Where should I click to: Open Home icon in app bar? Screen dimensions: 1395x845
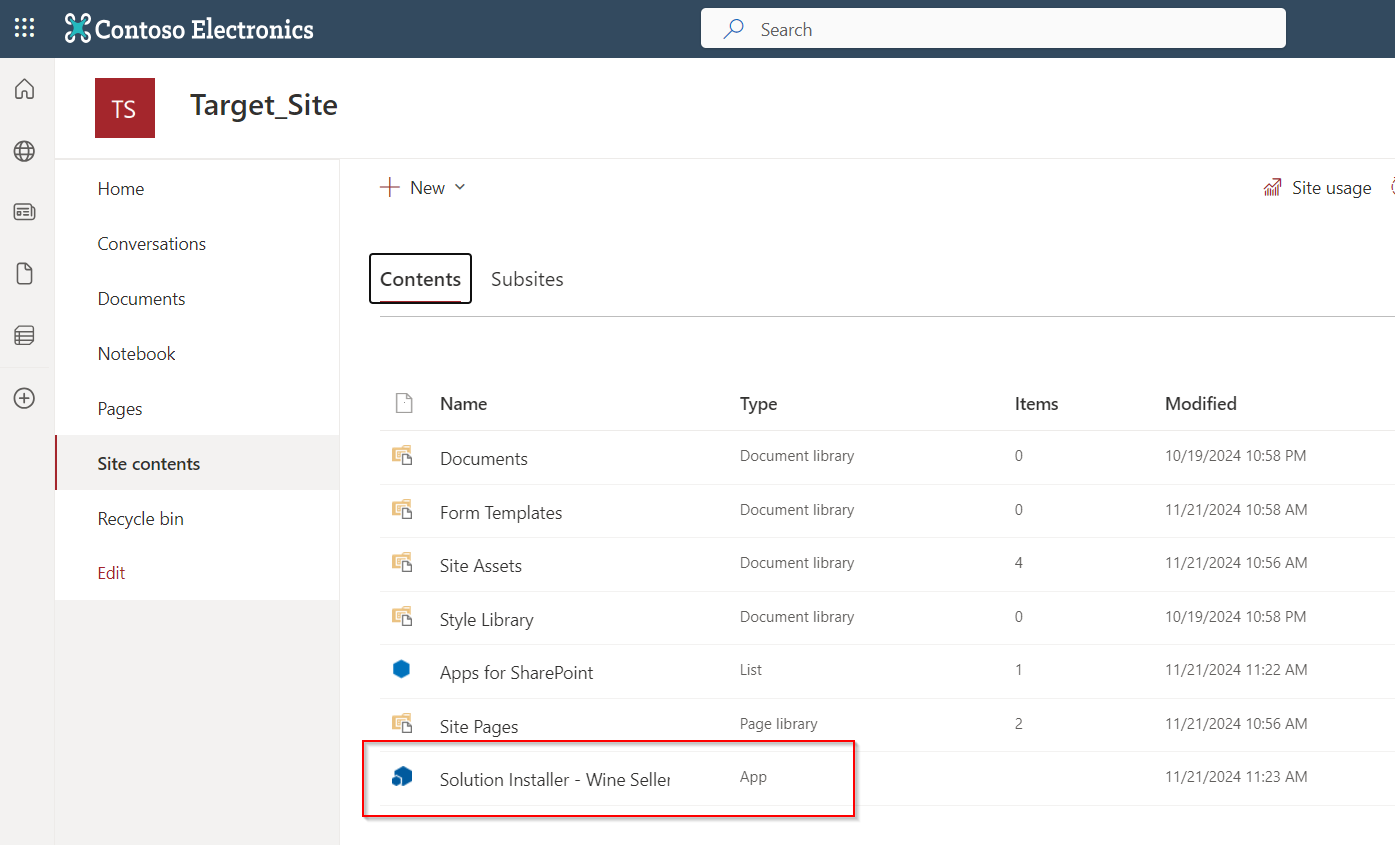click(x=24, y=90)
